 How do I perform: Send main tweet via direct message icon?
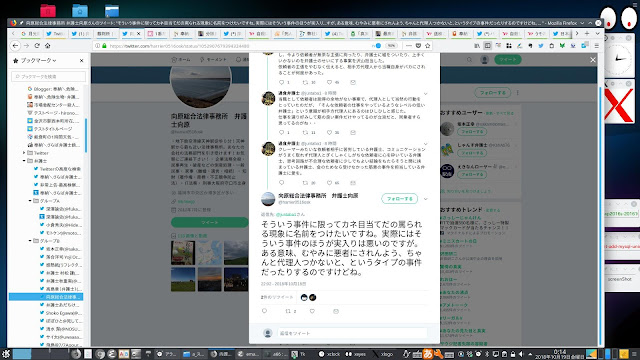(336, 311)
